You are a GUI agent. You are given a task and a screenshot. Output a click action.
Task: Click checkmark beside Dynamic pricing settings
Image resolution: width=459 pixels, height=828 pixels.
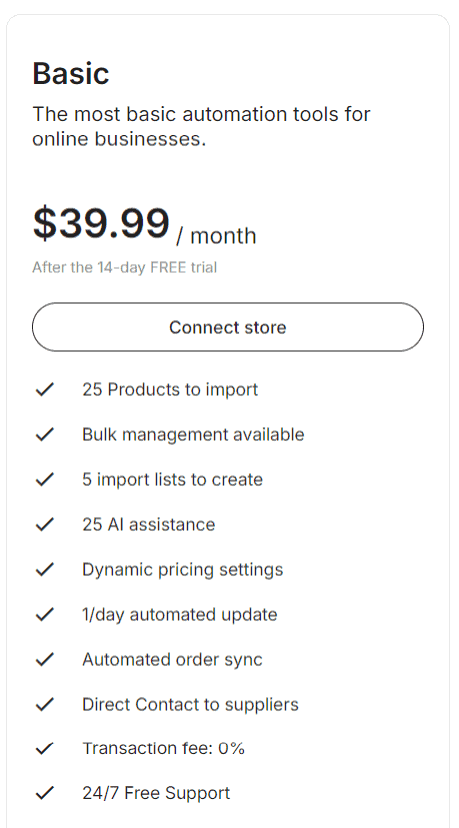(45, 569)
